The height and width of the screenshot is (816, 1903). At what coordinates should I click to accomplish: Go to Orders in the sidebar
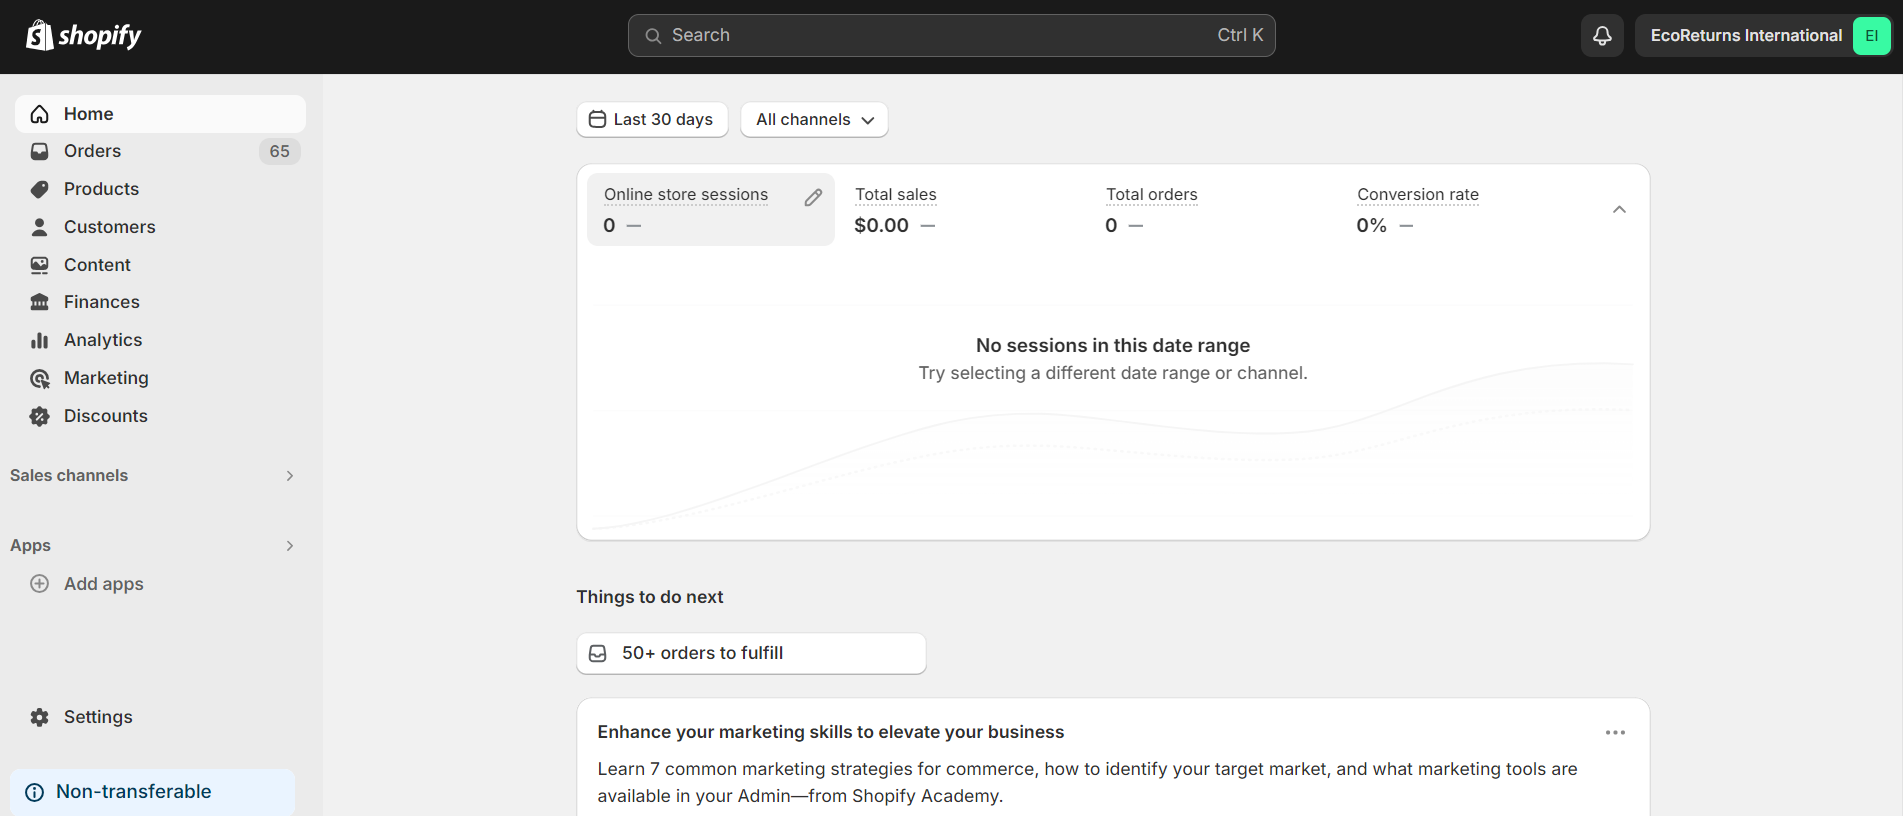(x=92, y=151)
